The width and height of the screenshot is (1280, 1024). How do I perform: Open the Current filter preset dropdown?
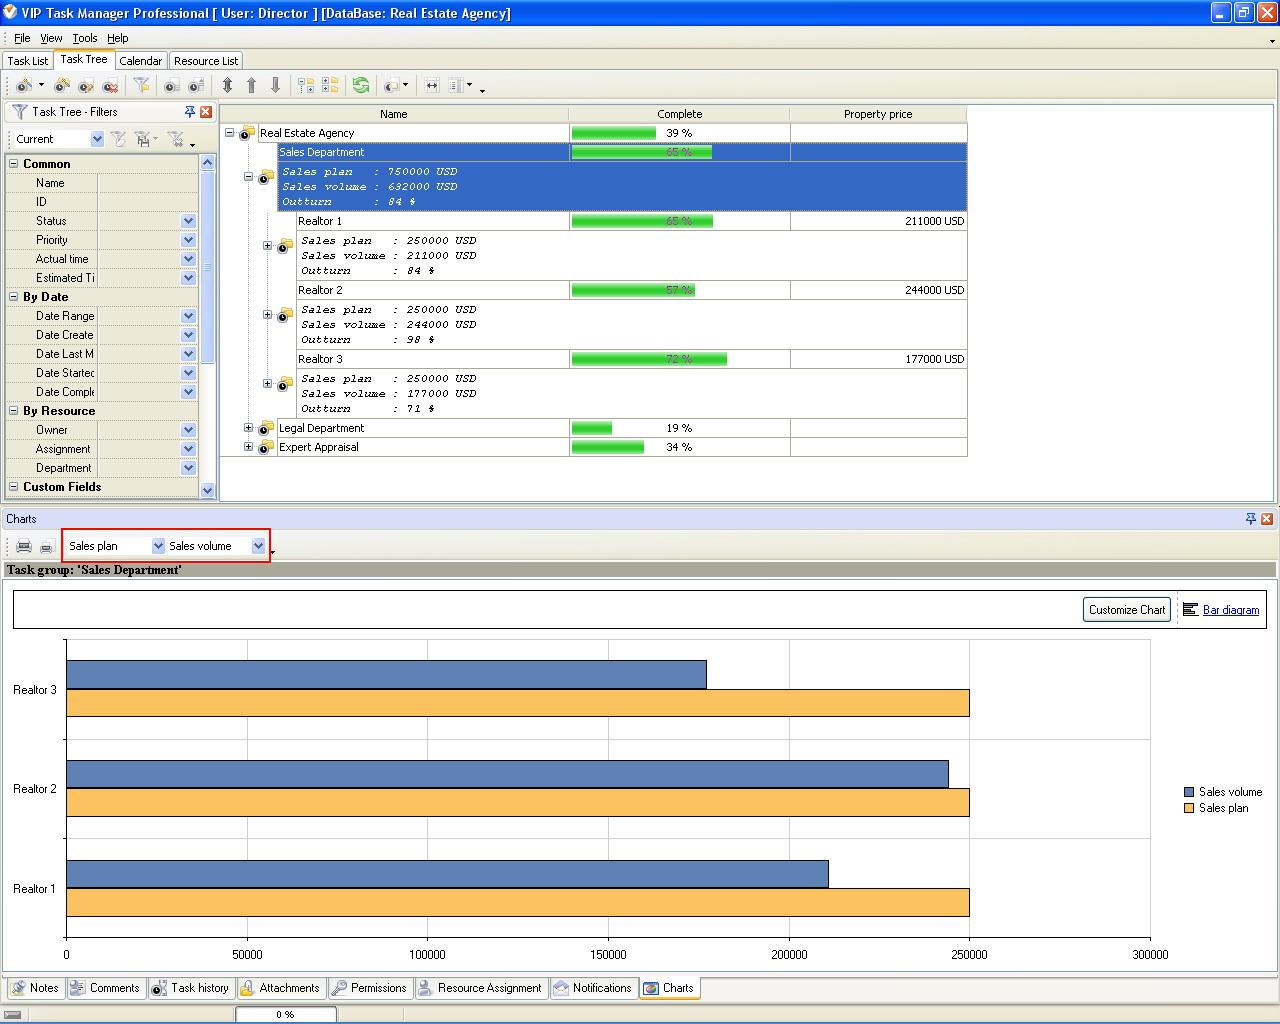click(x=97, y=139)
